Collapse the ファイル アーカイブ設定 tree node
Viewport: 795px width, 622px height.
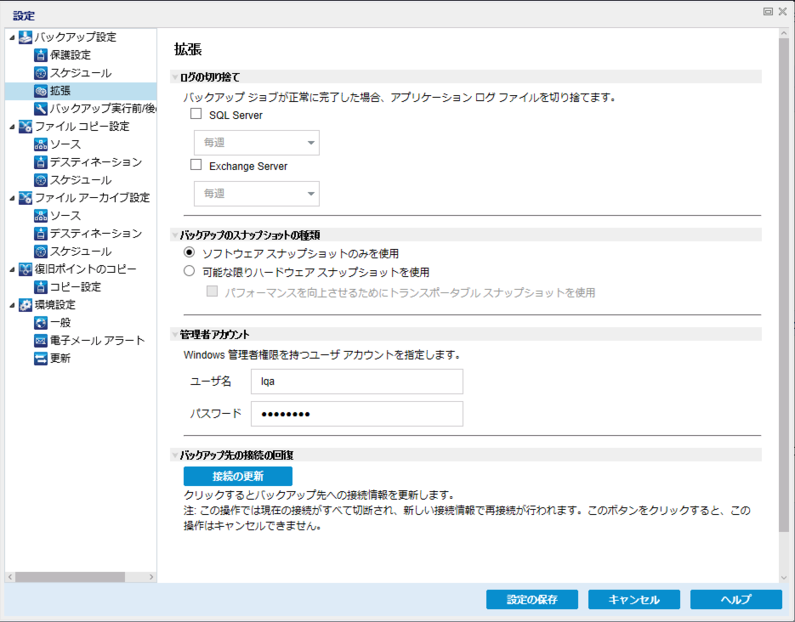12,198
